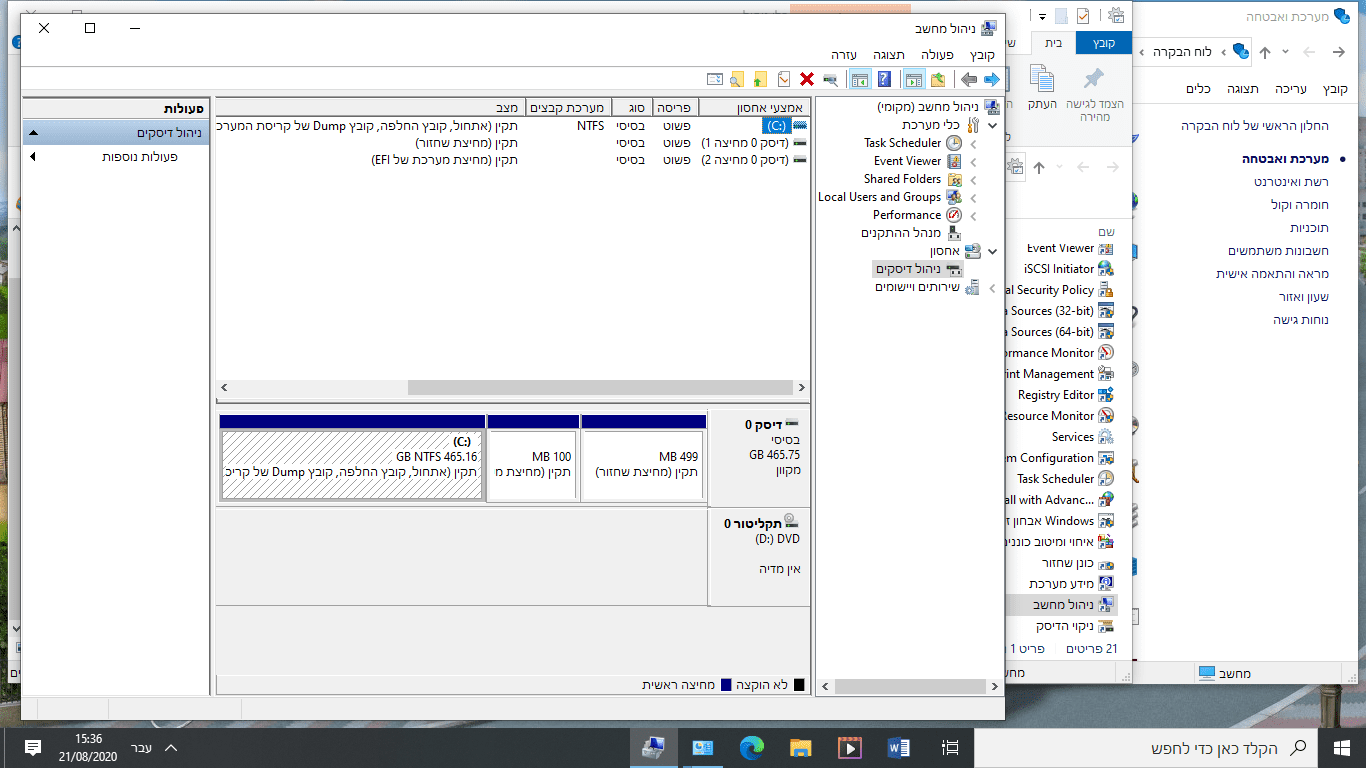
Task: Open the 'פעולה' menu
Action: (937, 55)
